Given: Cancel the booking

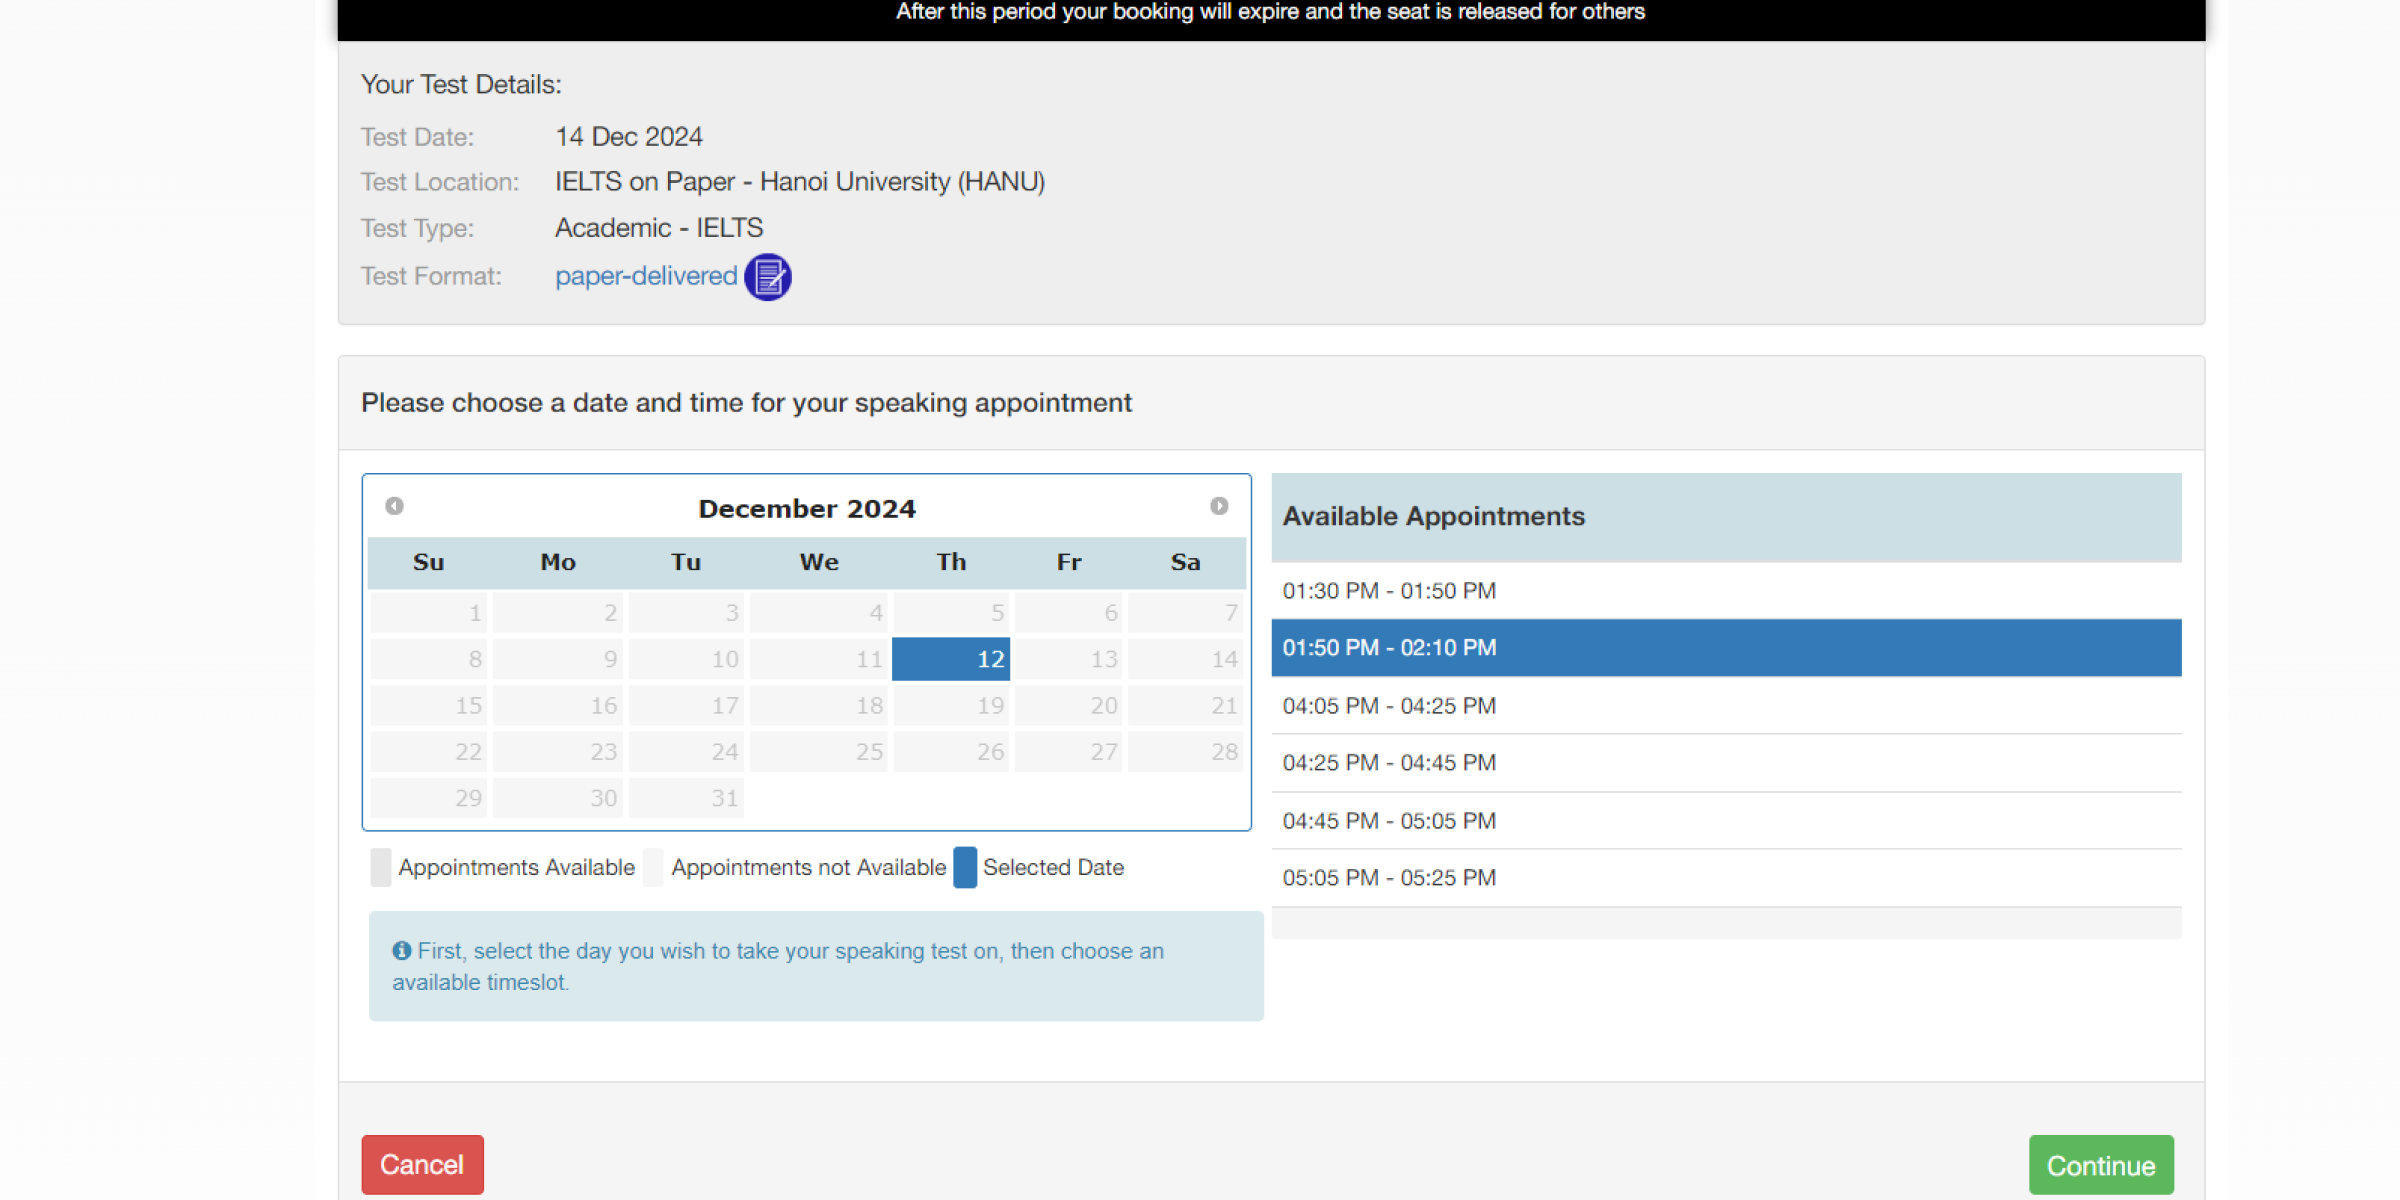Looking at the screenshot, I should (422, 1164).
